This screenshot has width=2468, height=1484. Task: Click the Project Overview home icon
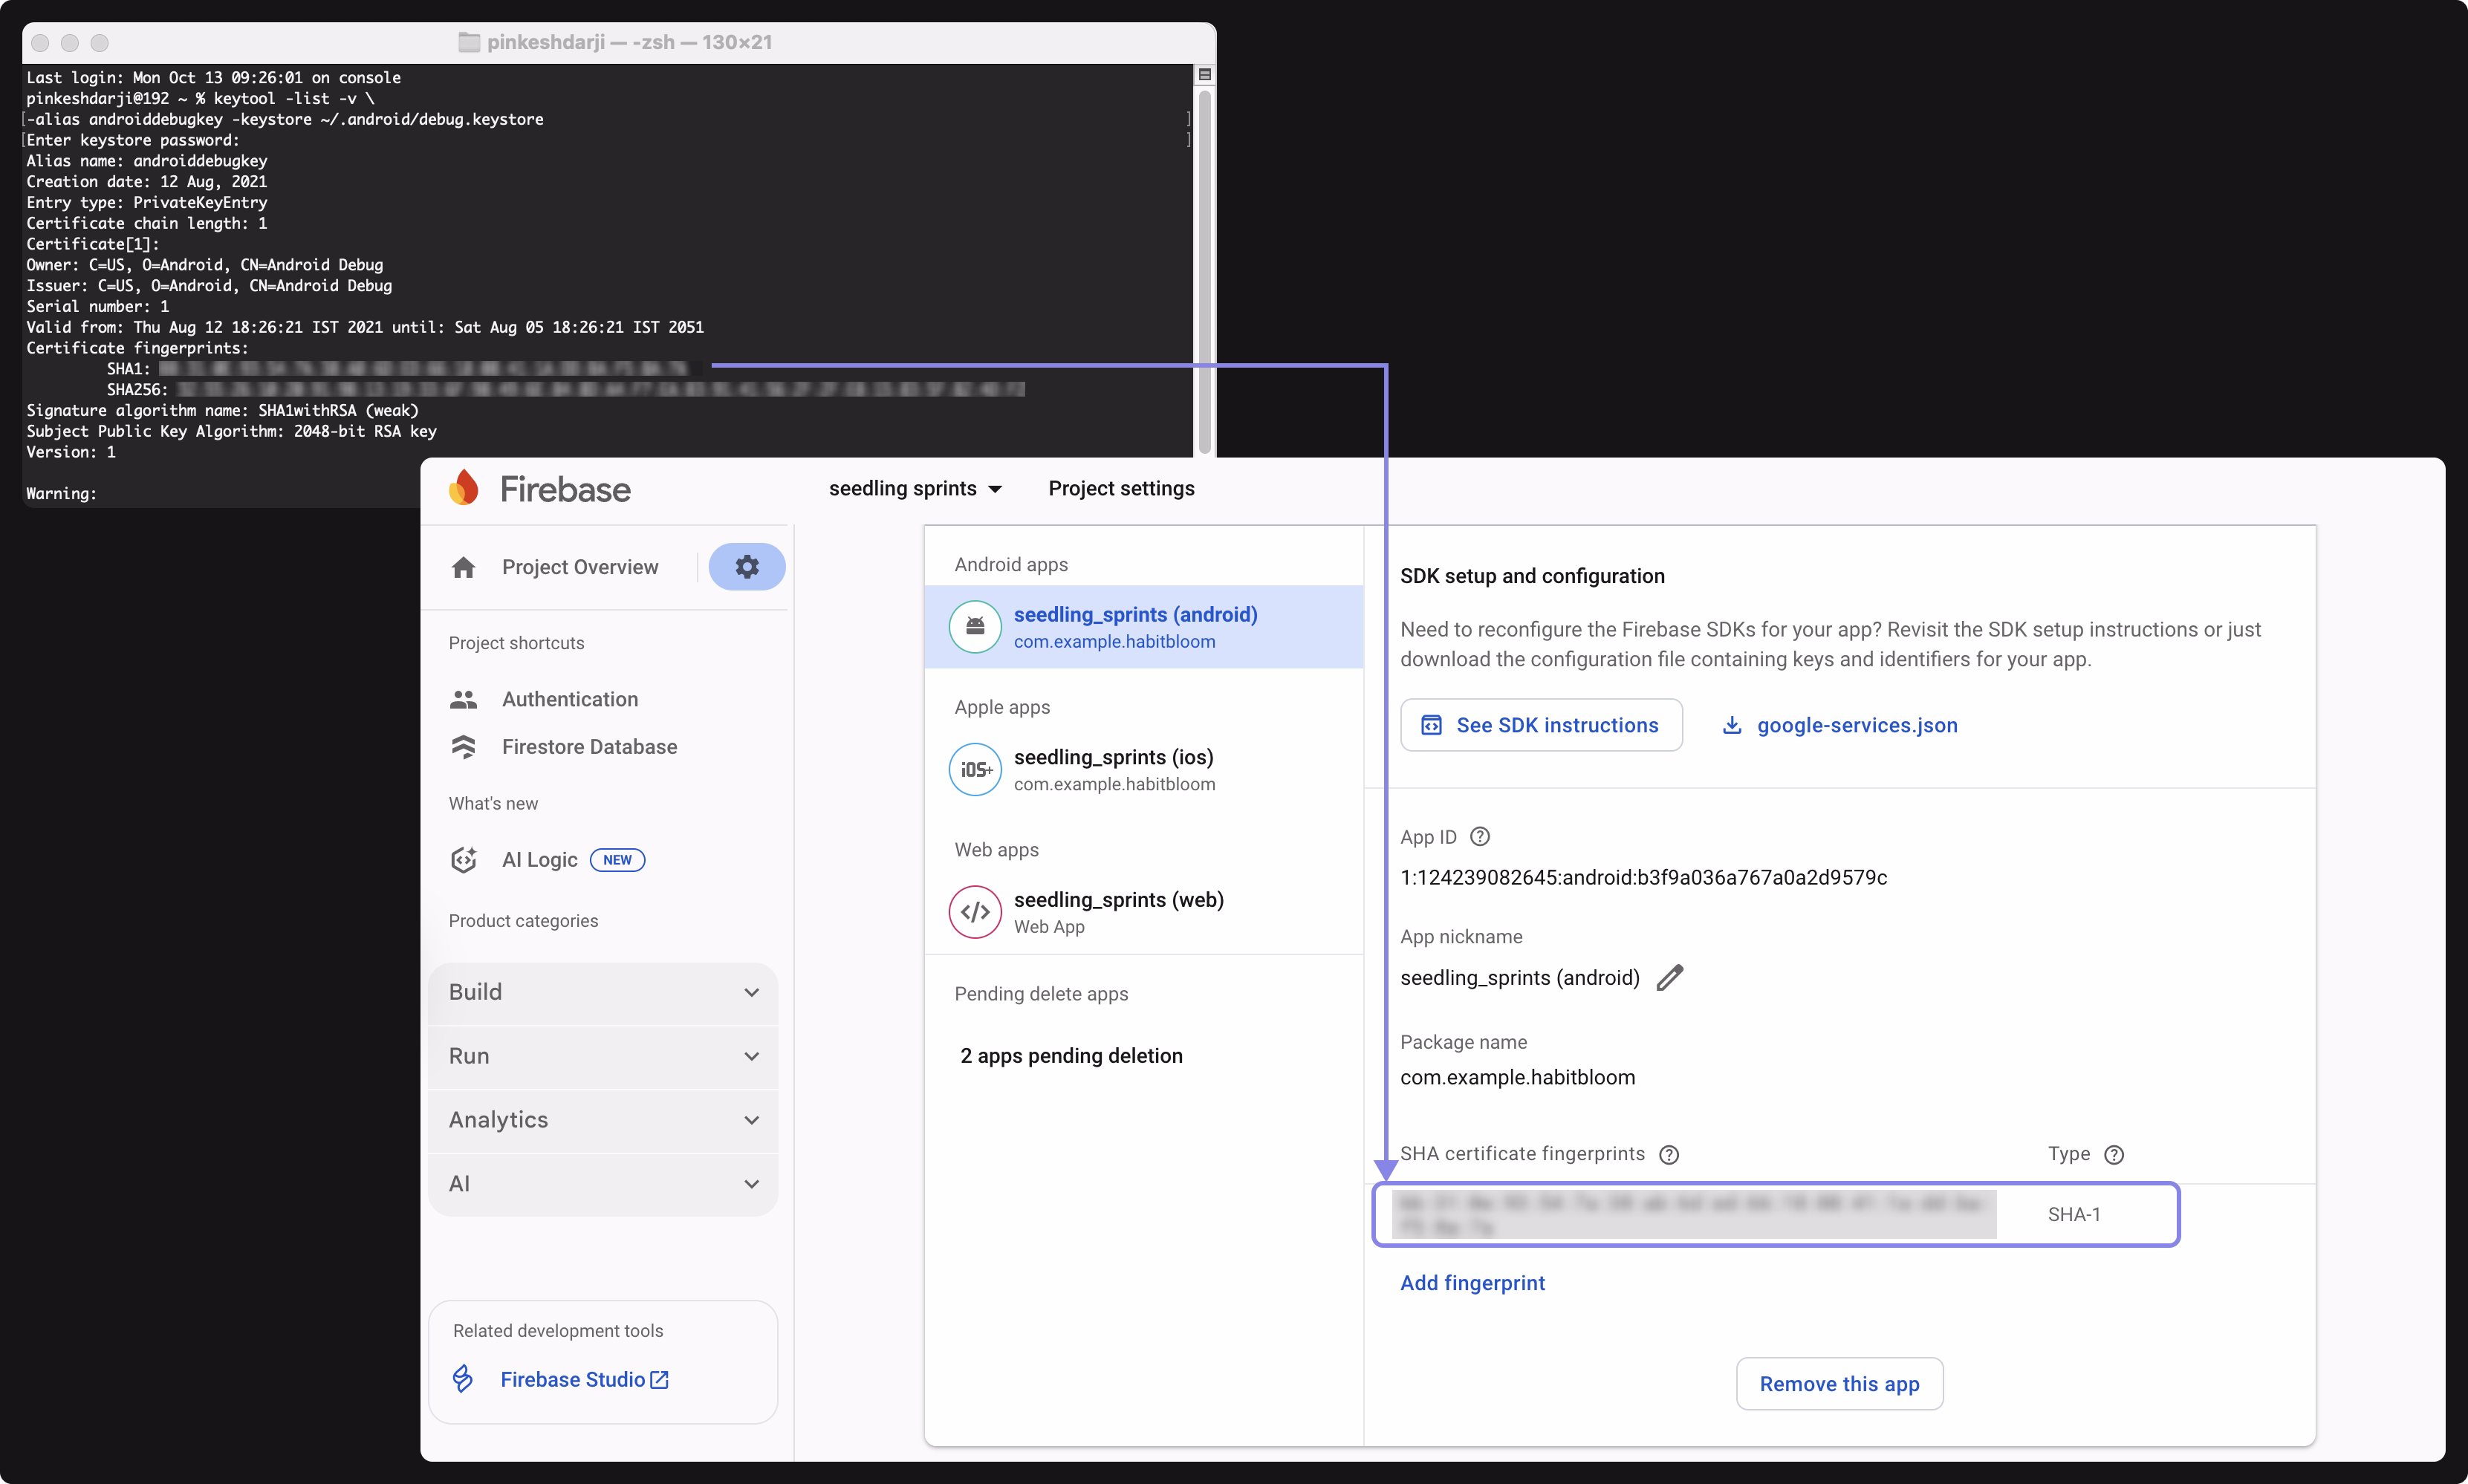click(x=463, y=568)
